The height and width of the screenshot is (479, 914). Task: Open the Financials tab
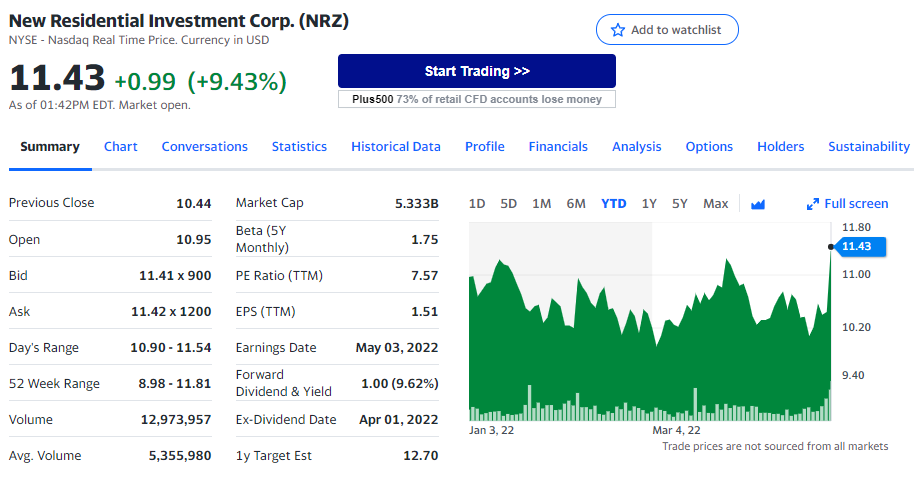[x=558, y=146]
